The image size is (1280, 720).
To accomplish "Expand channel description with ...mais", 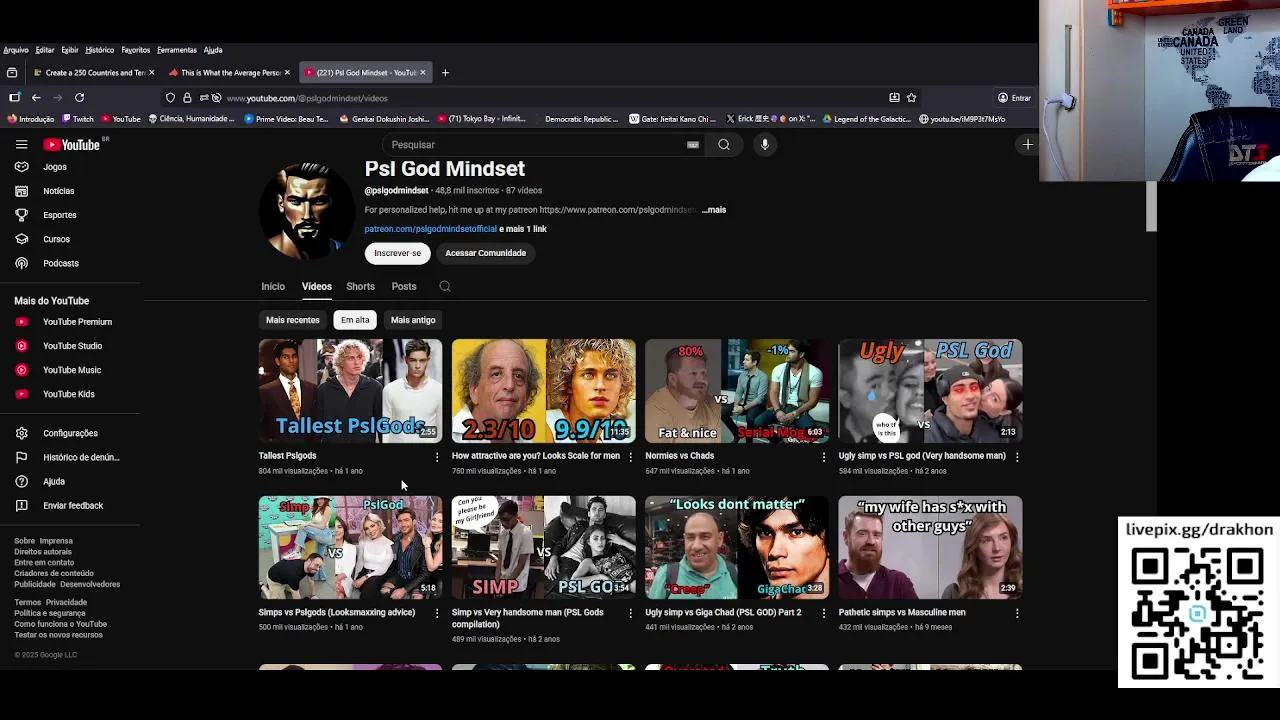I will [714, 210].
